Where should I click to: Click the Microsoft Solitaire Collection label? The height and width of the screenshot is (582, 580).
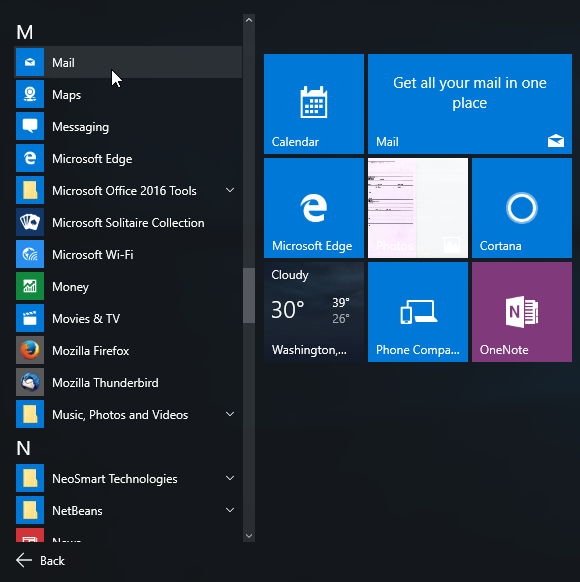[128, 223]
